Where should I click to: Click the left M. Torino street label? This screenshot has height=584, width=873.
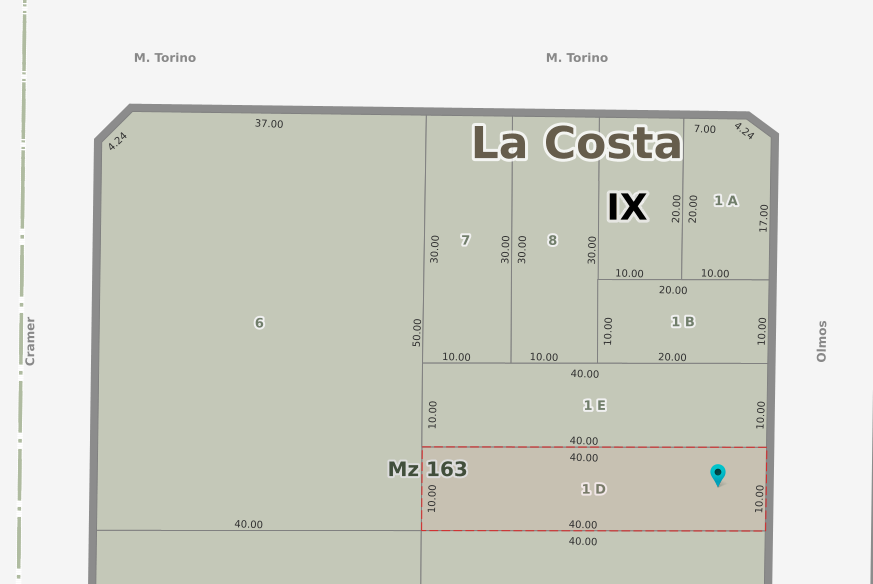click(165, 58)
